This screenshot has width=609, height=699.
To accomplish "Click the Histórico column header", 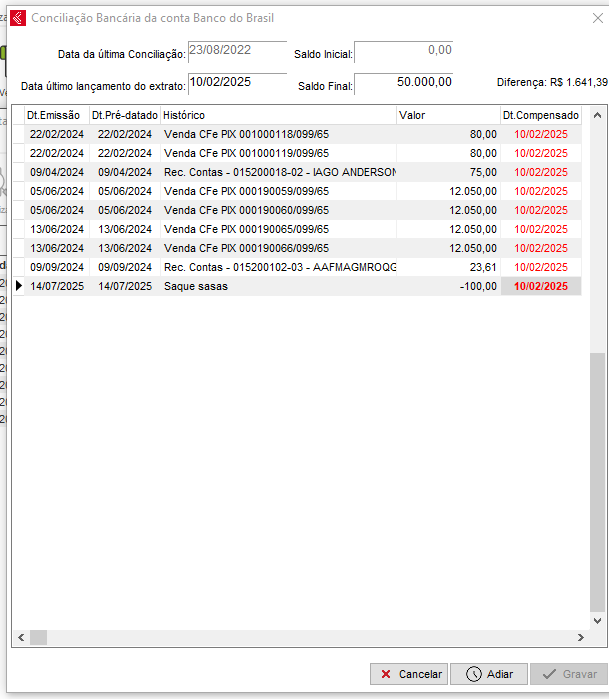I will (x=277, y=115).
